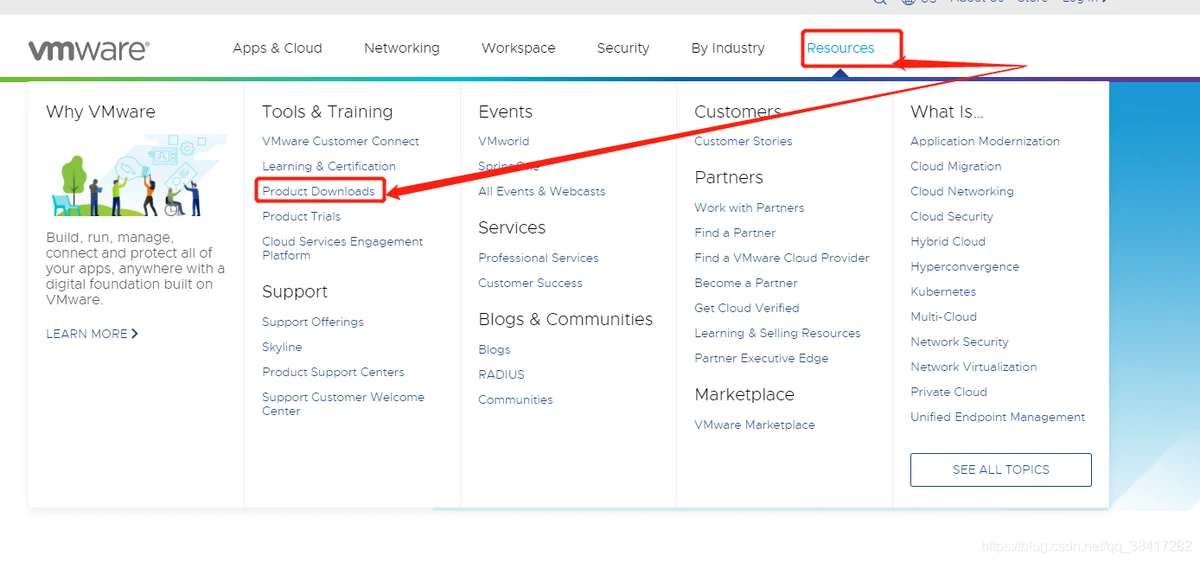1200x562 pixels.
Task: Open Multi-Cloud topic
Action: tap(943, 317)
